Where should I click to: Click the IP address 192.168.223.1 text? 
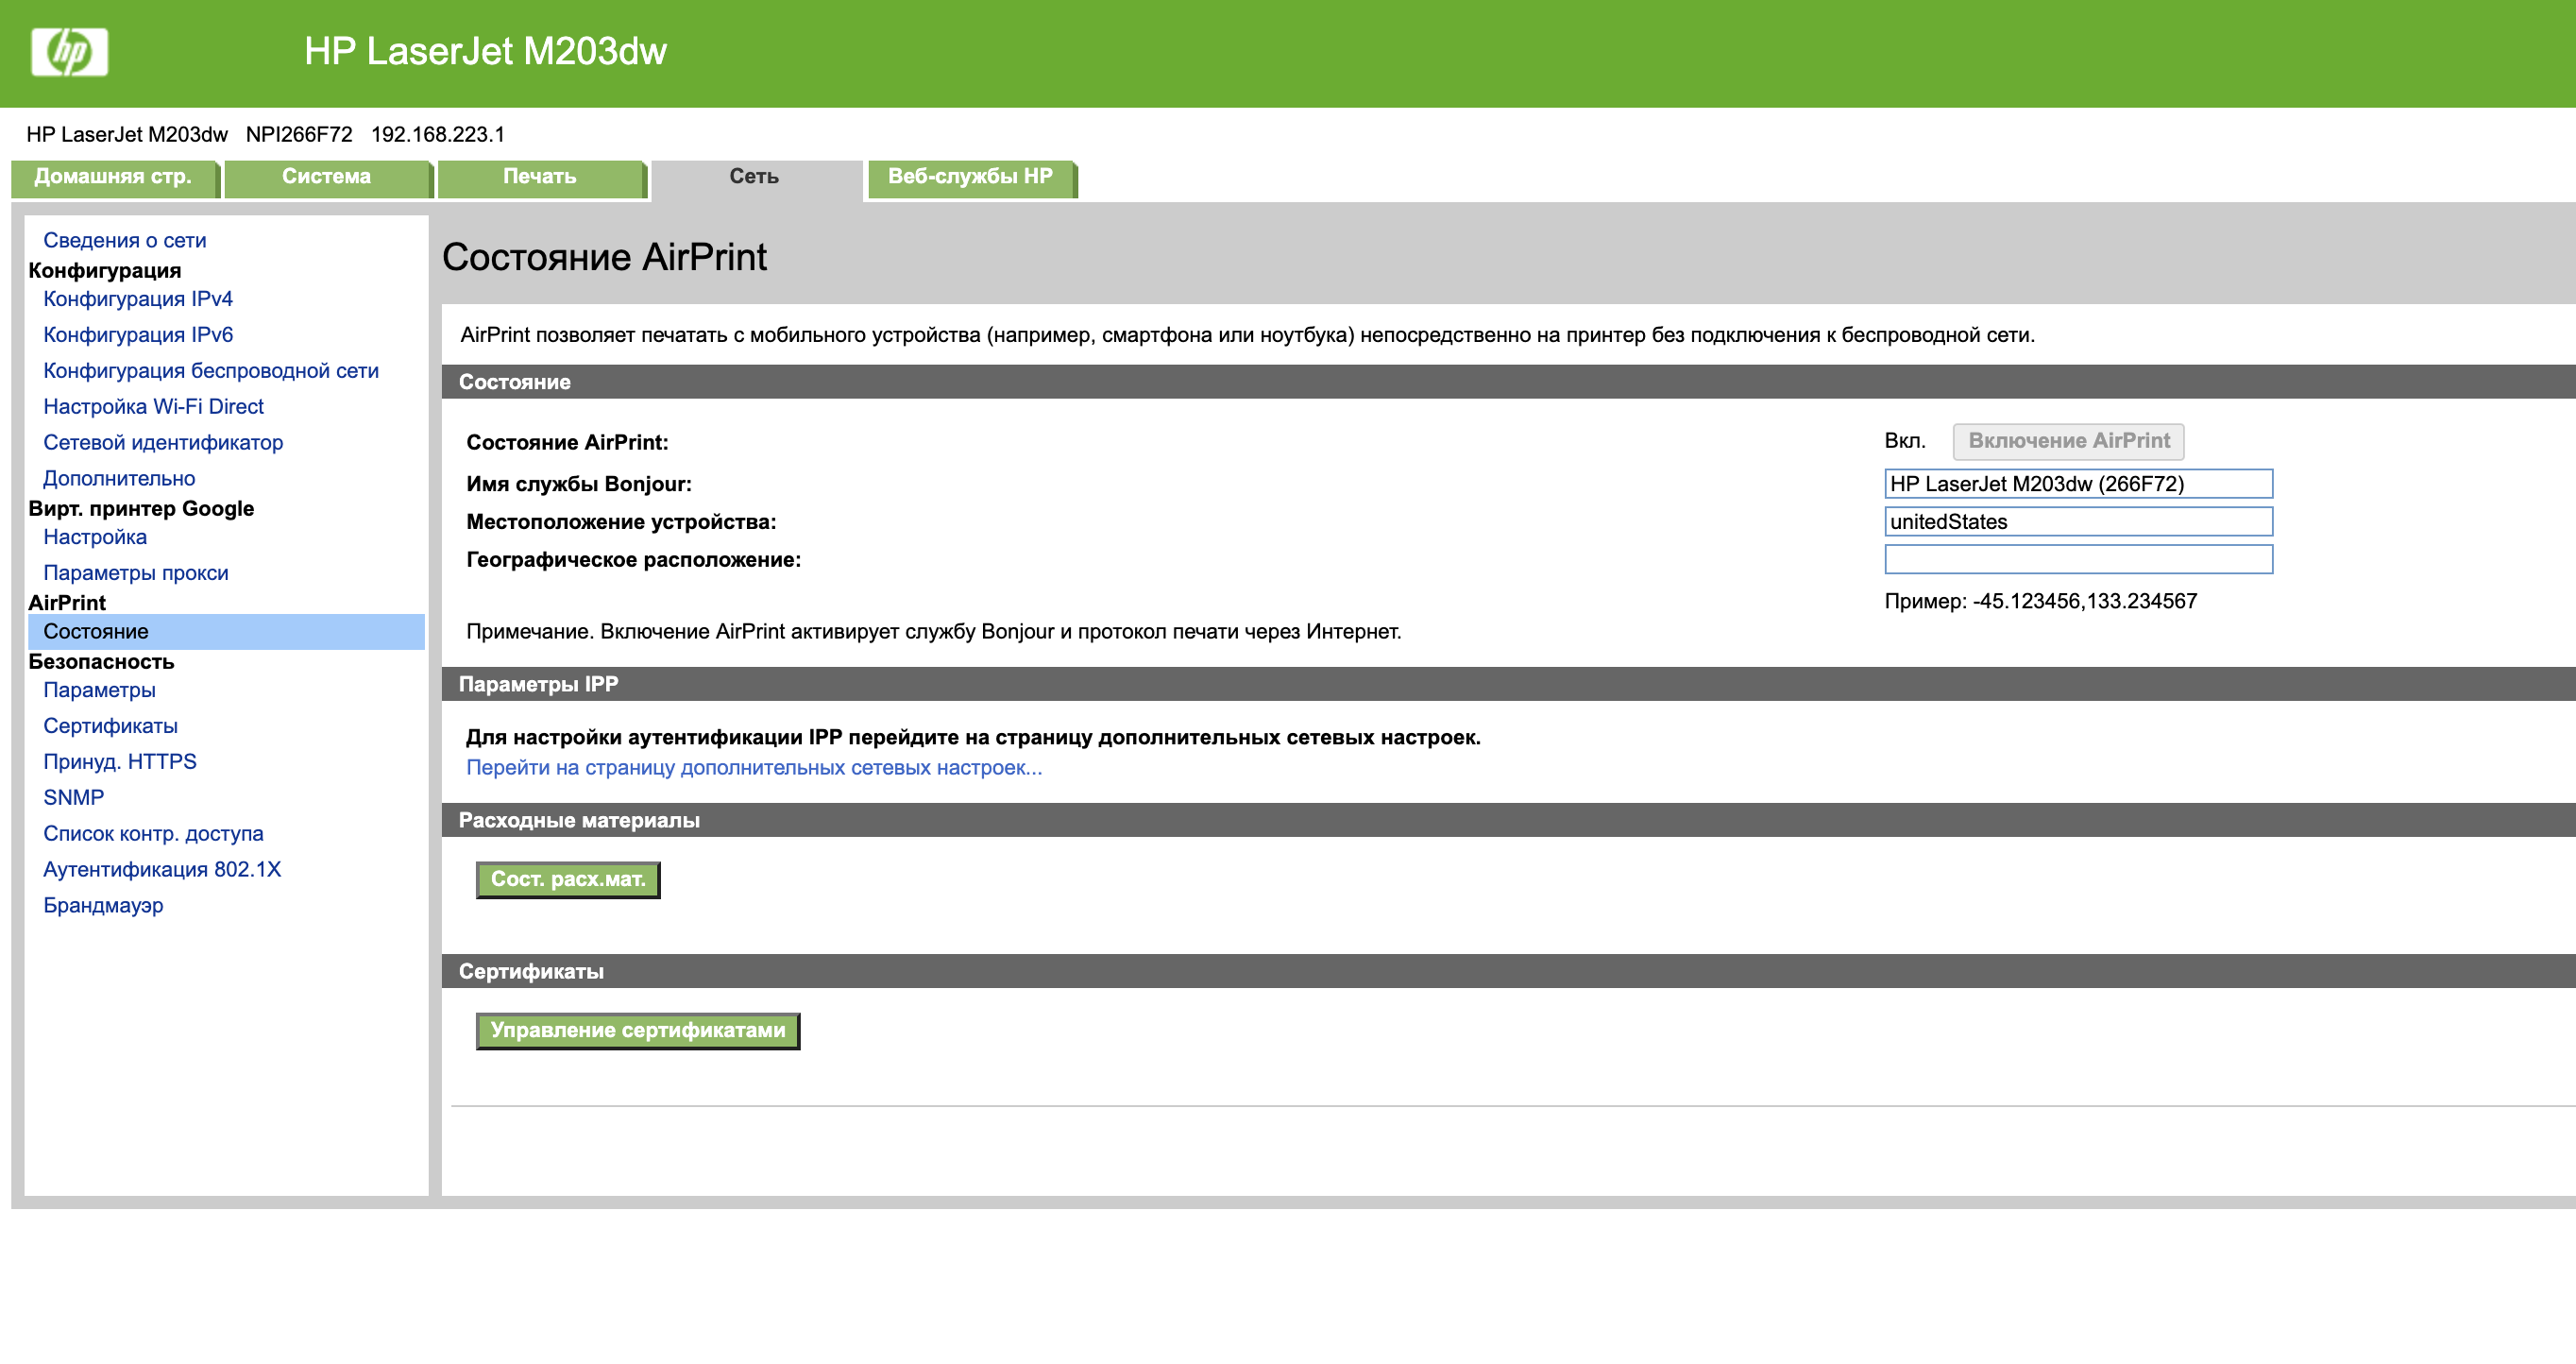pos(438,134)
